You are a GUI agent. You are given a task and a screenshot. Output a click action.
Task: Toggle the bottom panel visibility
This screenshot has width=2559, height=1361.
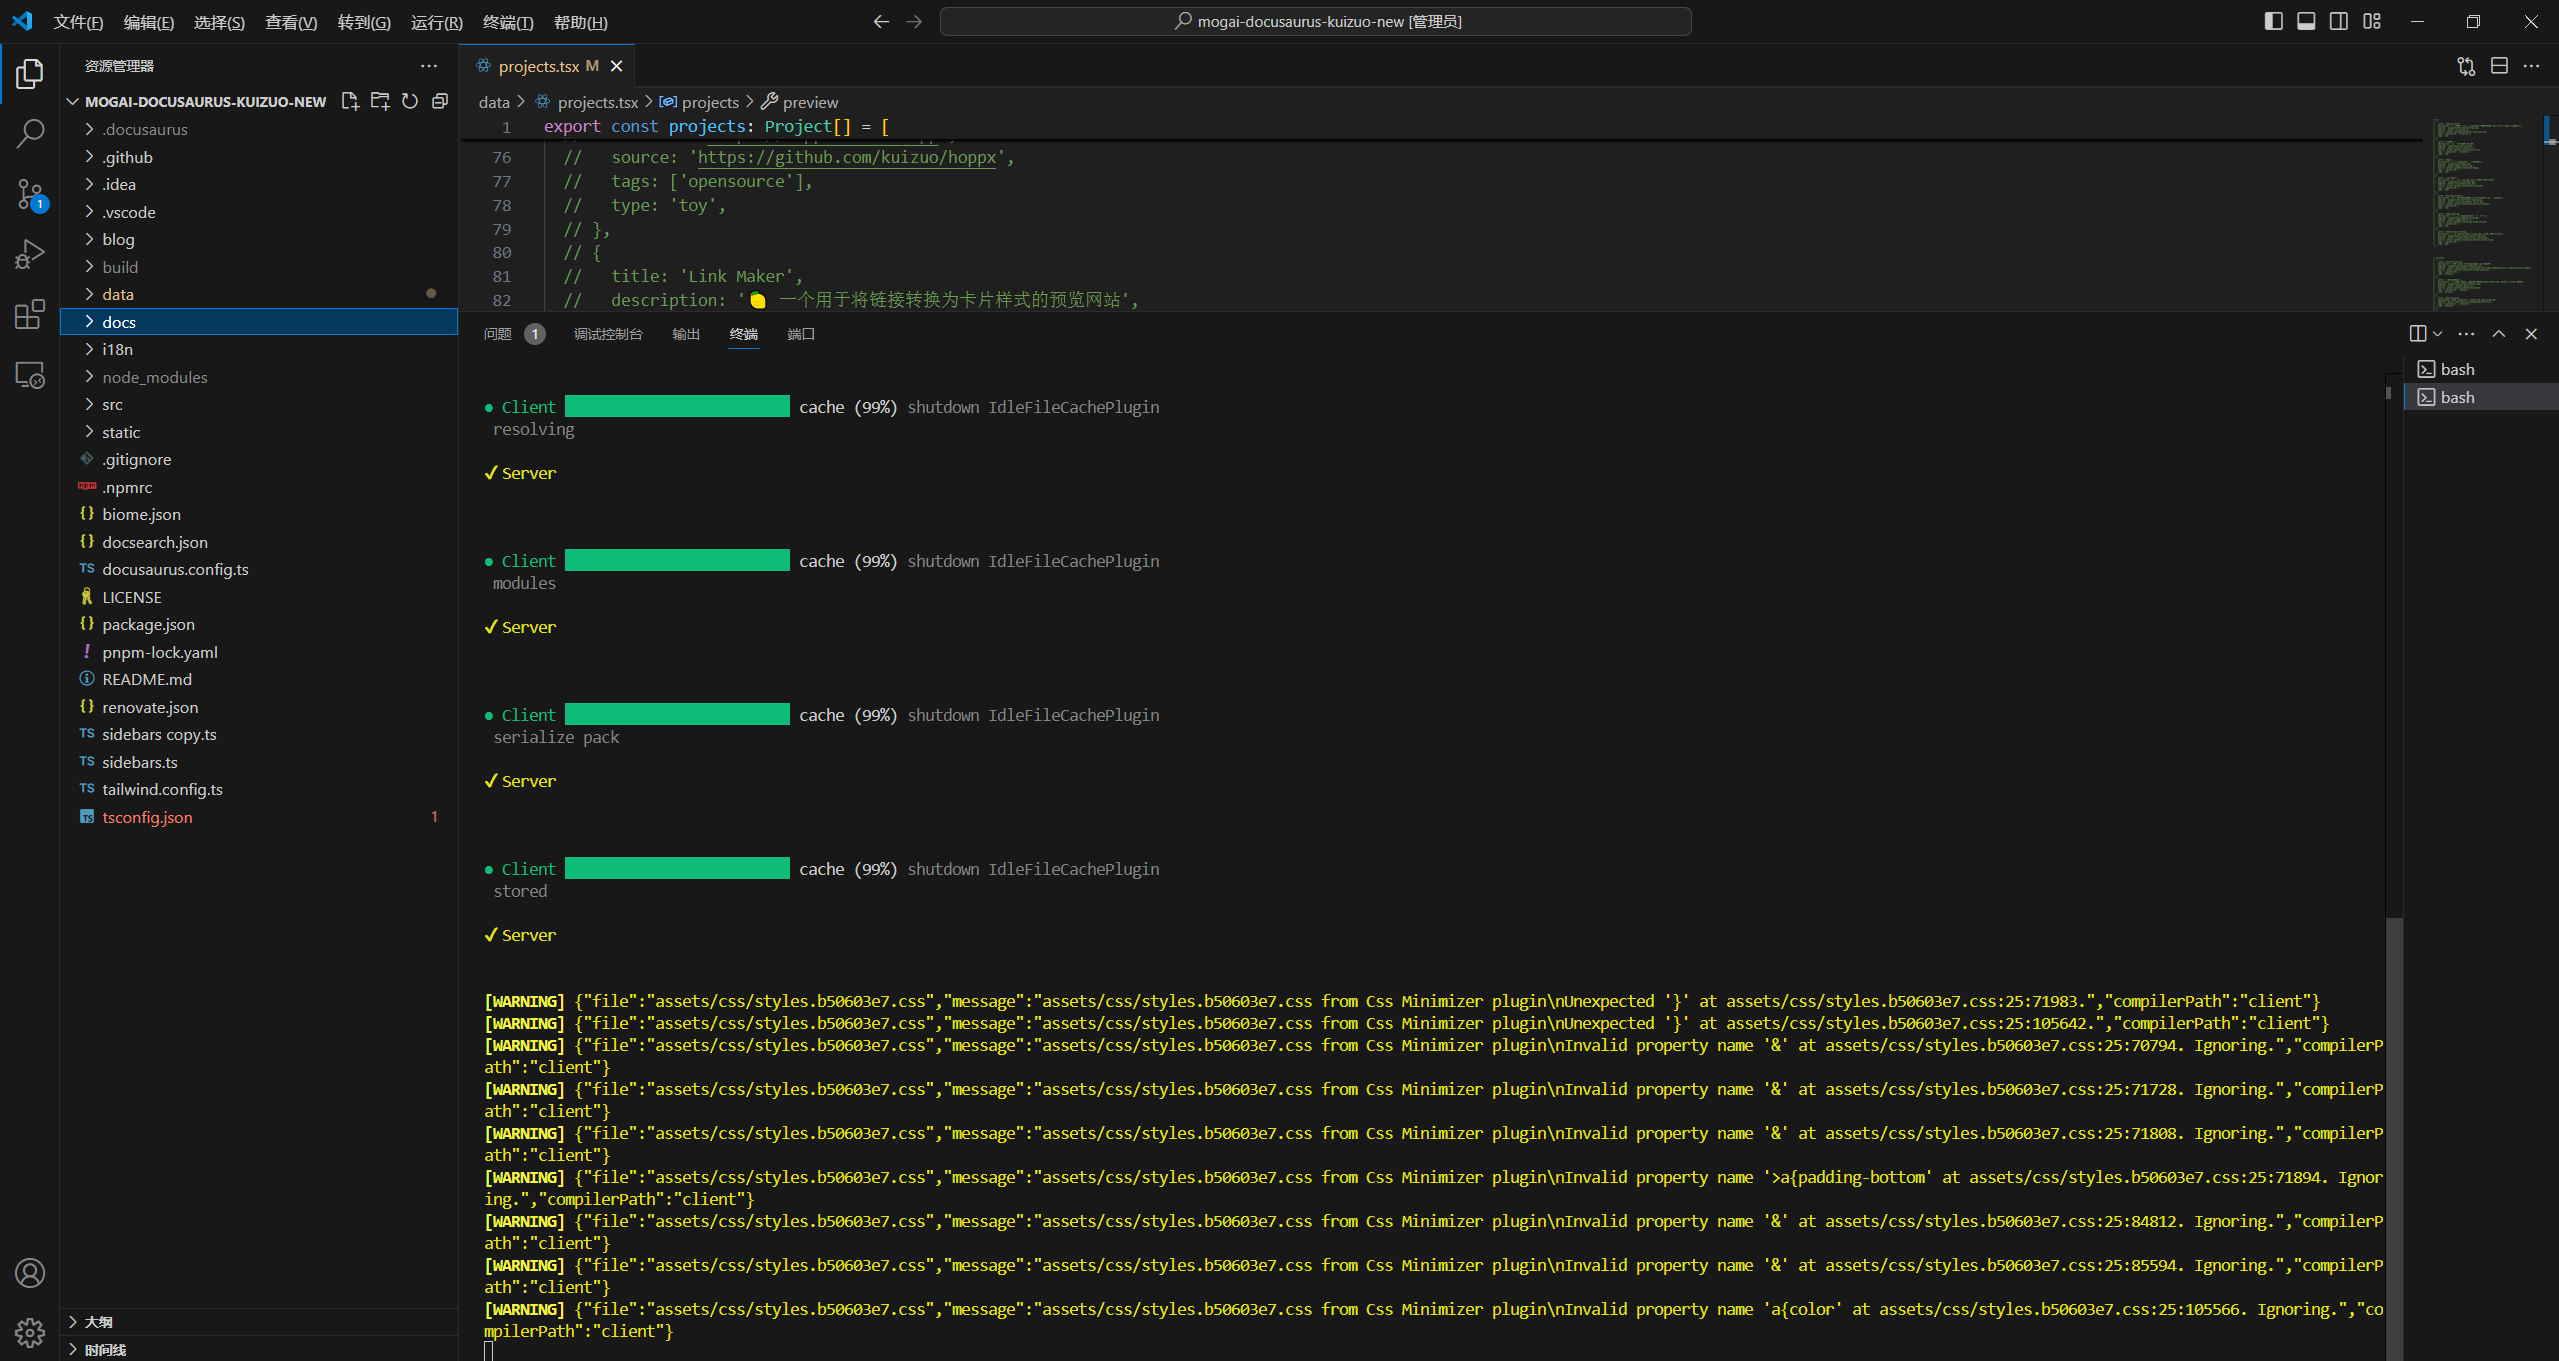point(2306,21)
